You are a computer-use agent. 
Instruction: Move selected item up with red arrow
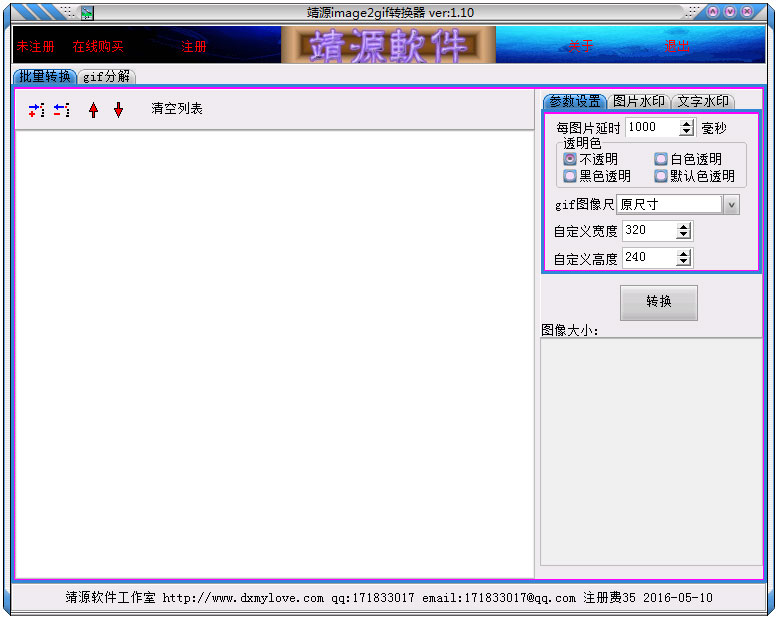coord(93,110)
